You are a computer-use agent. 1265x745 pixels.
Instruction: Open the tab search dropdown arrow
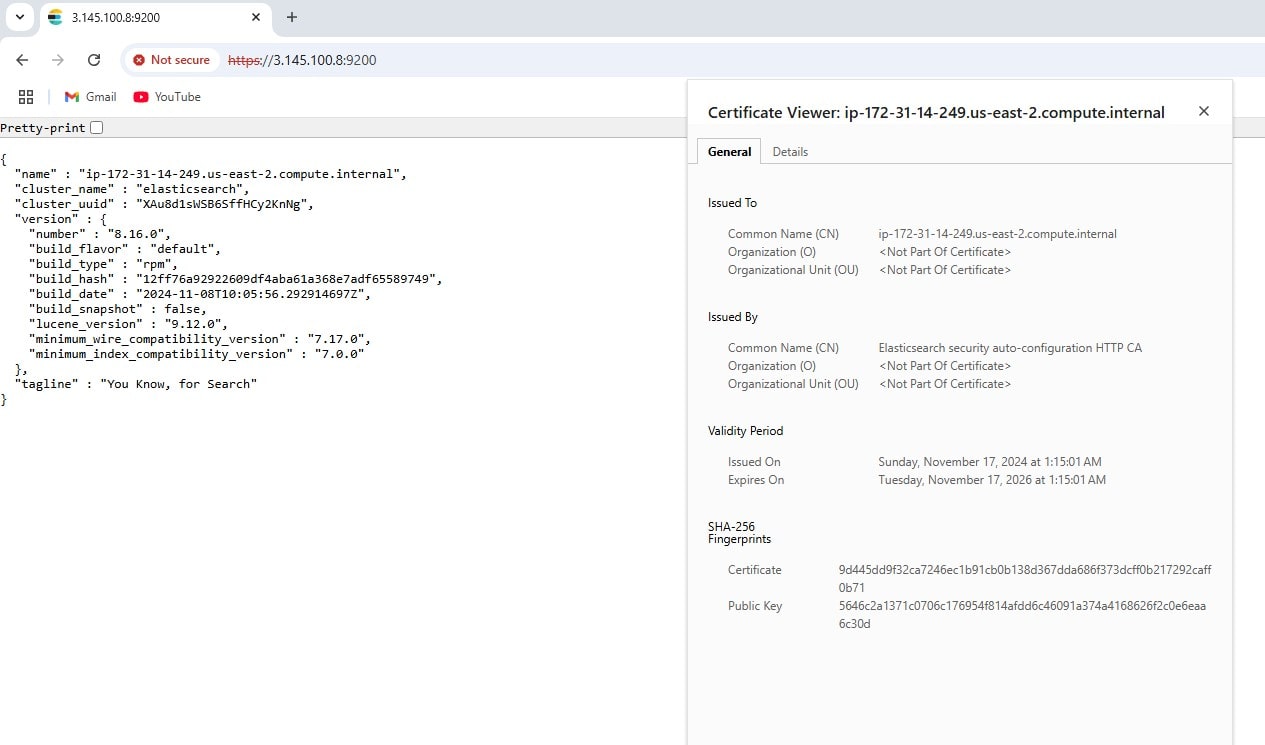19,17
